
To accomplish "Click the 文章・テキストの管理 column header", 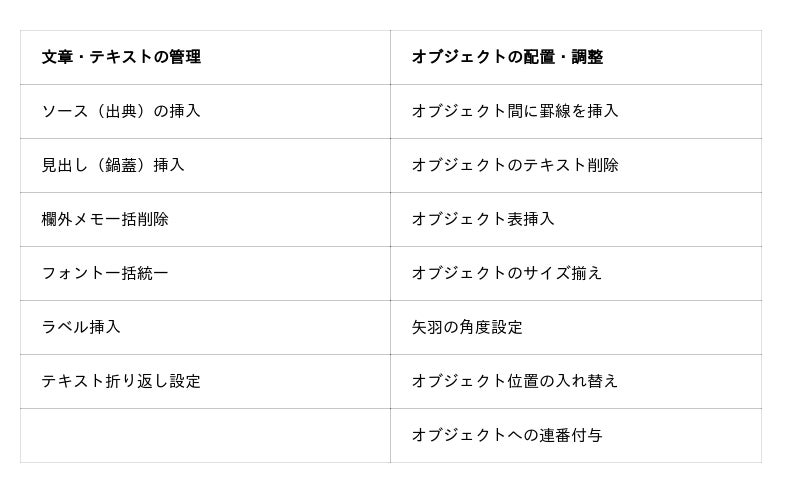I will pyautogui.click(x=121, y=57).
